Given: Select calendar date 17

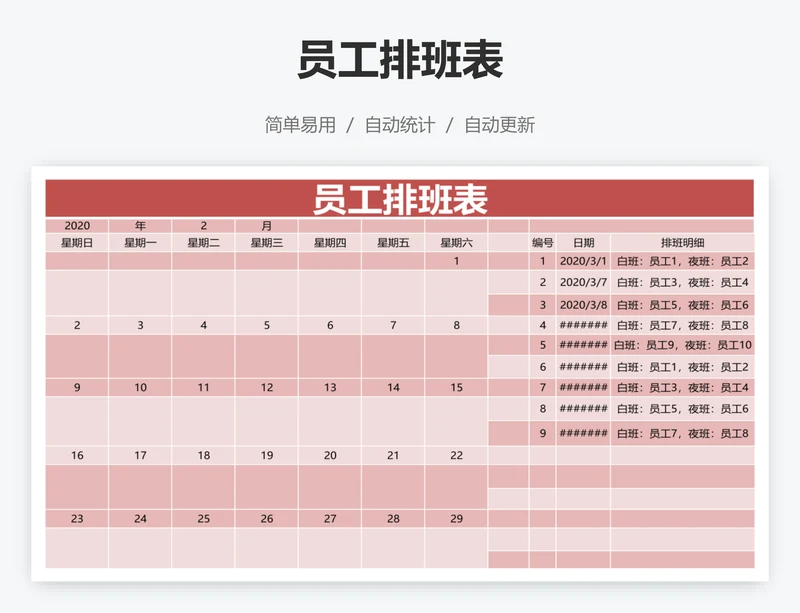Looking at the screenshot, I should tap(140, 455).
